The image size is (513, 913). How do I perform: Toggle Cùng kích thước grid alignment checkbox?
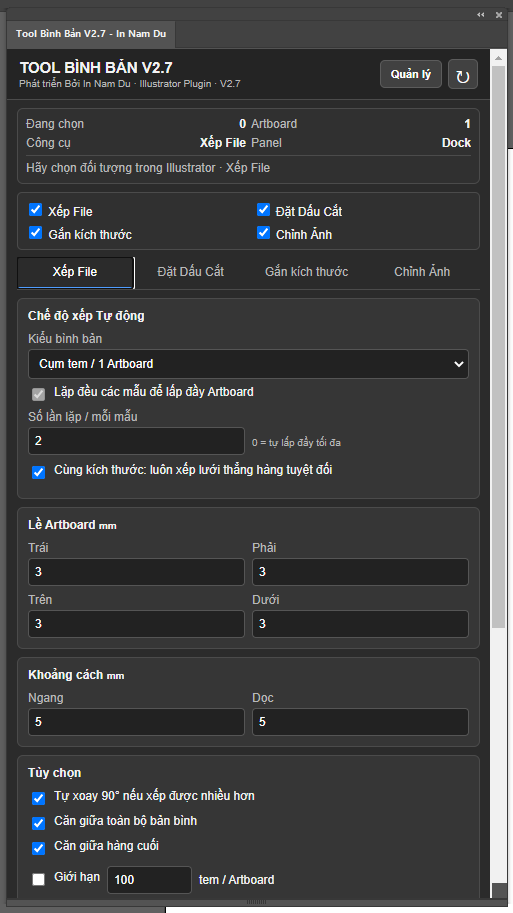coord(38,472)
